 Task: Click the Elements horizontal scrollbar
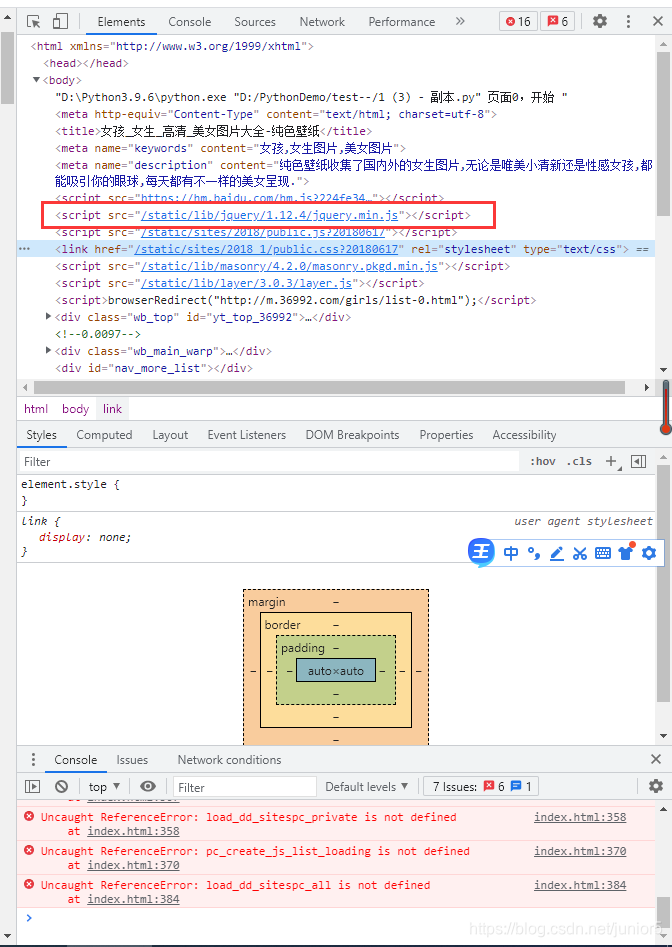(329, 387)
